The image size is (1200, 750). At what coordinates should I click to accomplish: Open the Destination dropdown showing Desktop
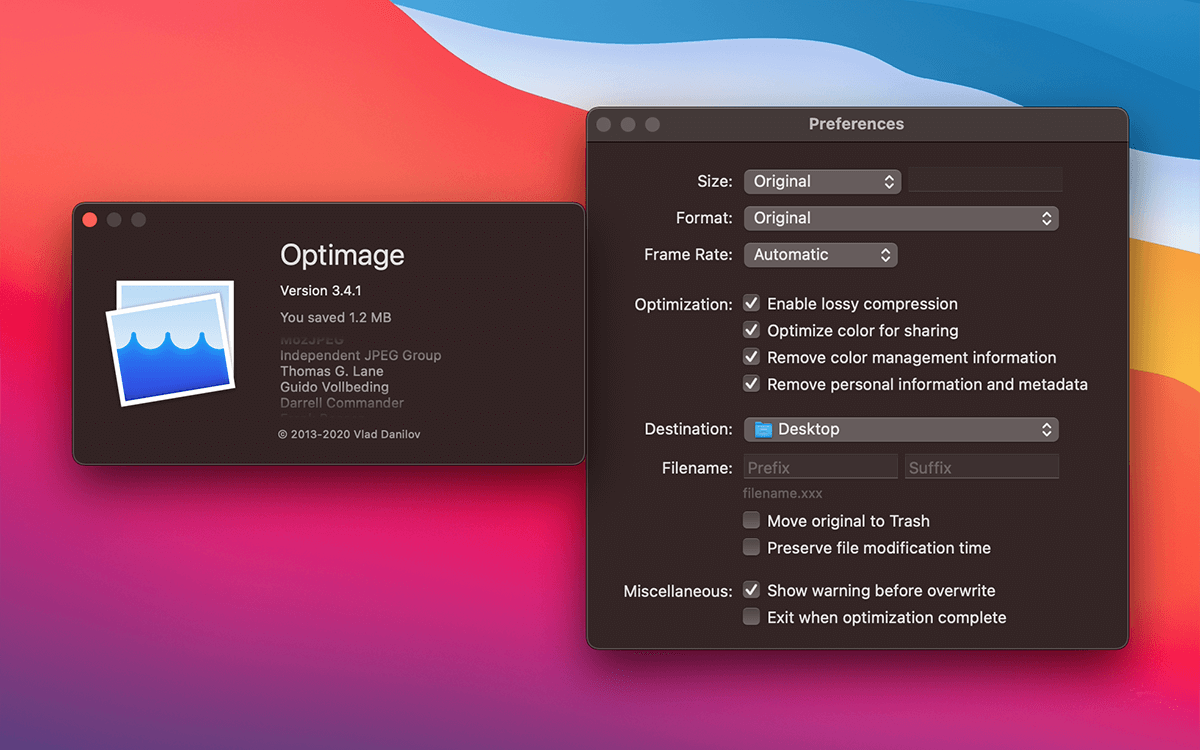point(901,429)
